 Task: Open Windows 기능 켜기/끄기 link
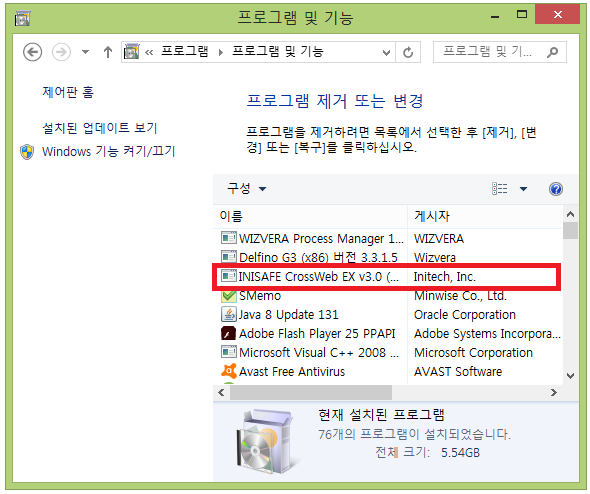108,151
